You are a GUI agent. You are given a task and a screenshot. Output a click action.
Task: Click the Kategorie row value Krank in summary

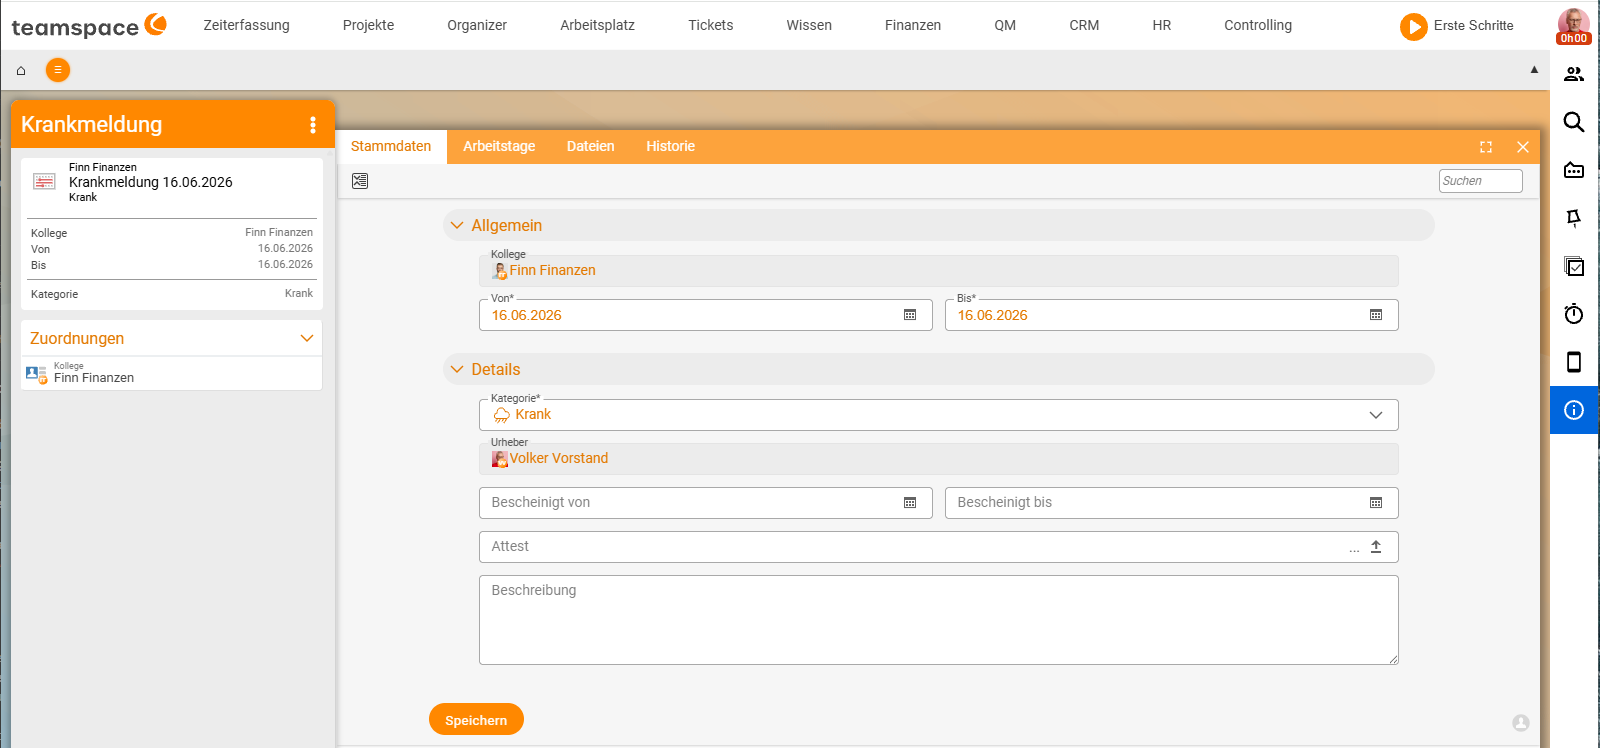[299, 294]
